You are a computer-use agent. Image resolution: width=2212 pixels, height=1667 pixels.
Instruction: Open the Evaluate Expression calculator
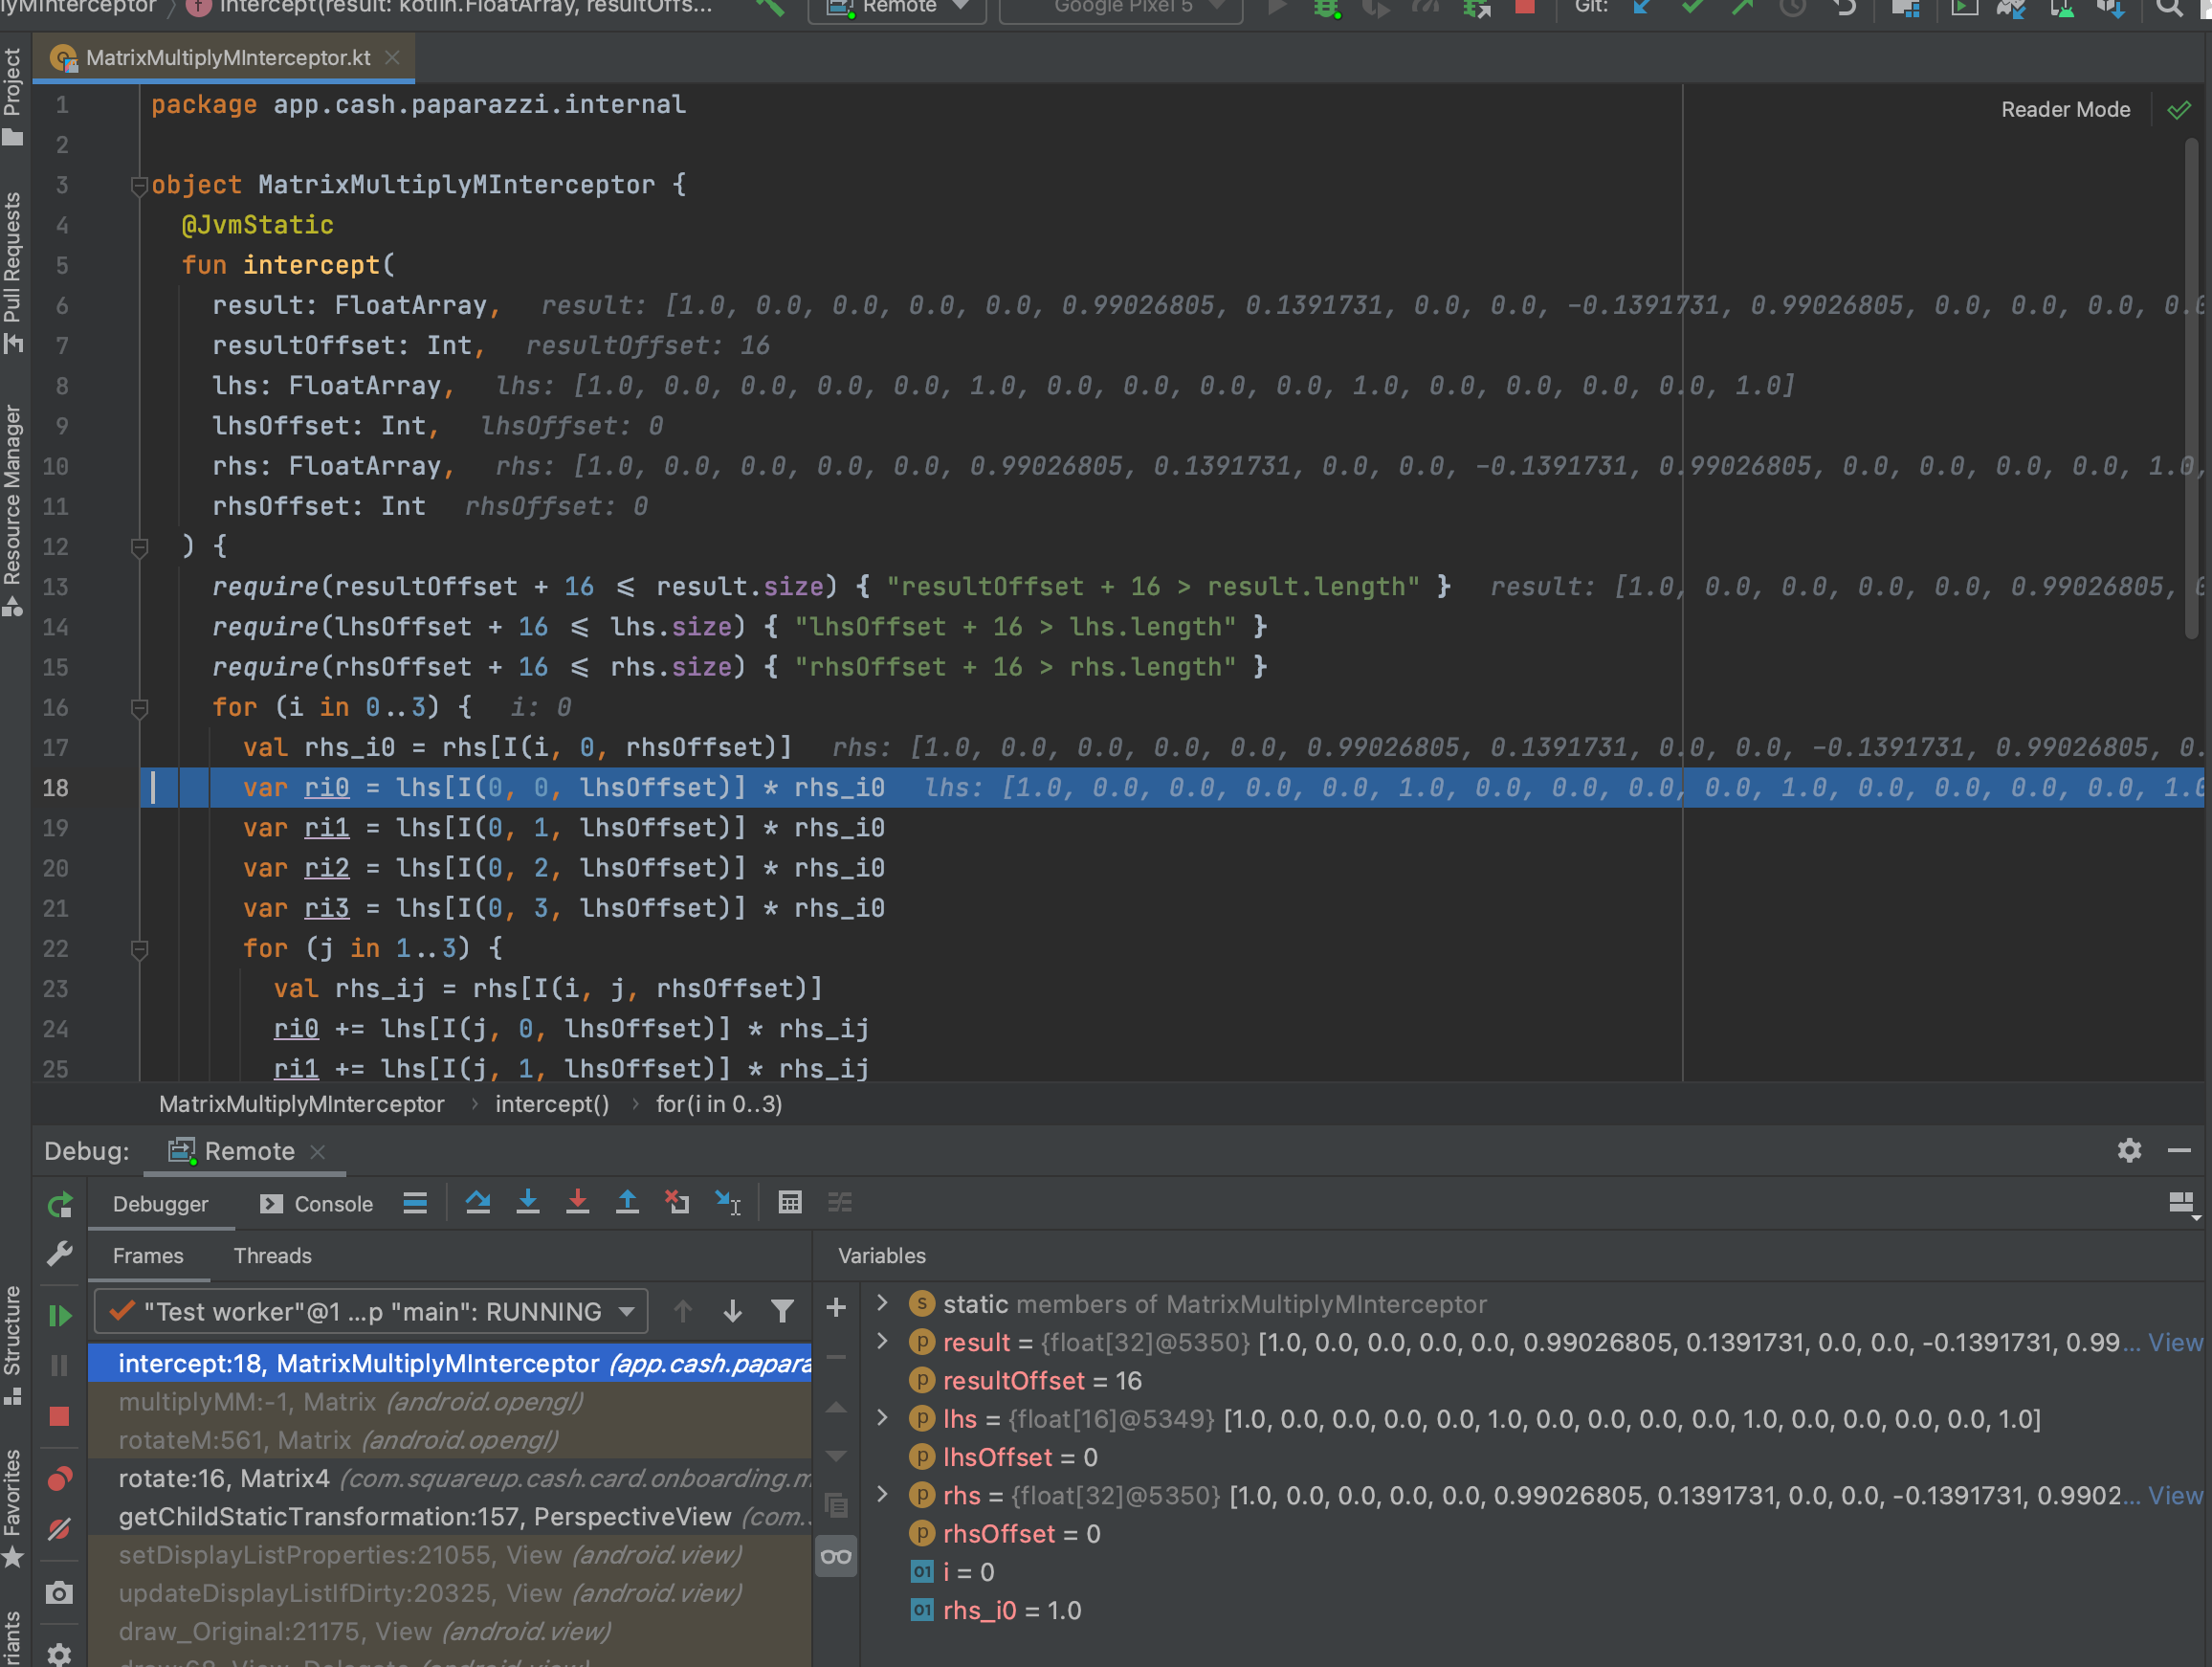[790, 1202]
